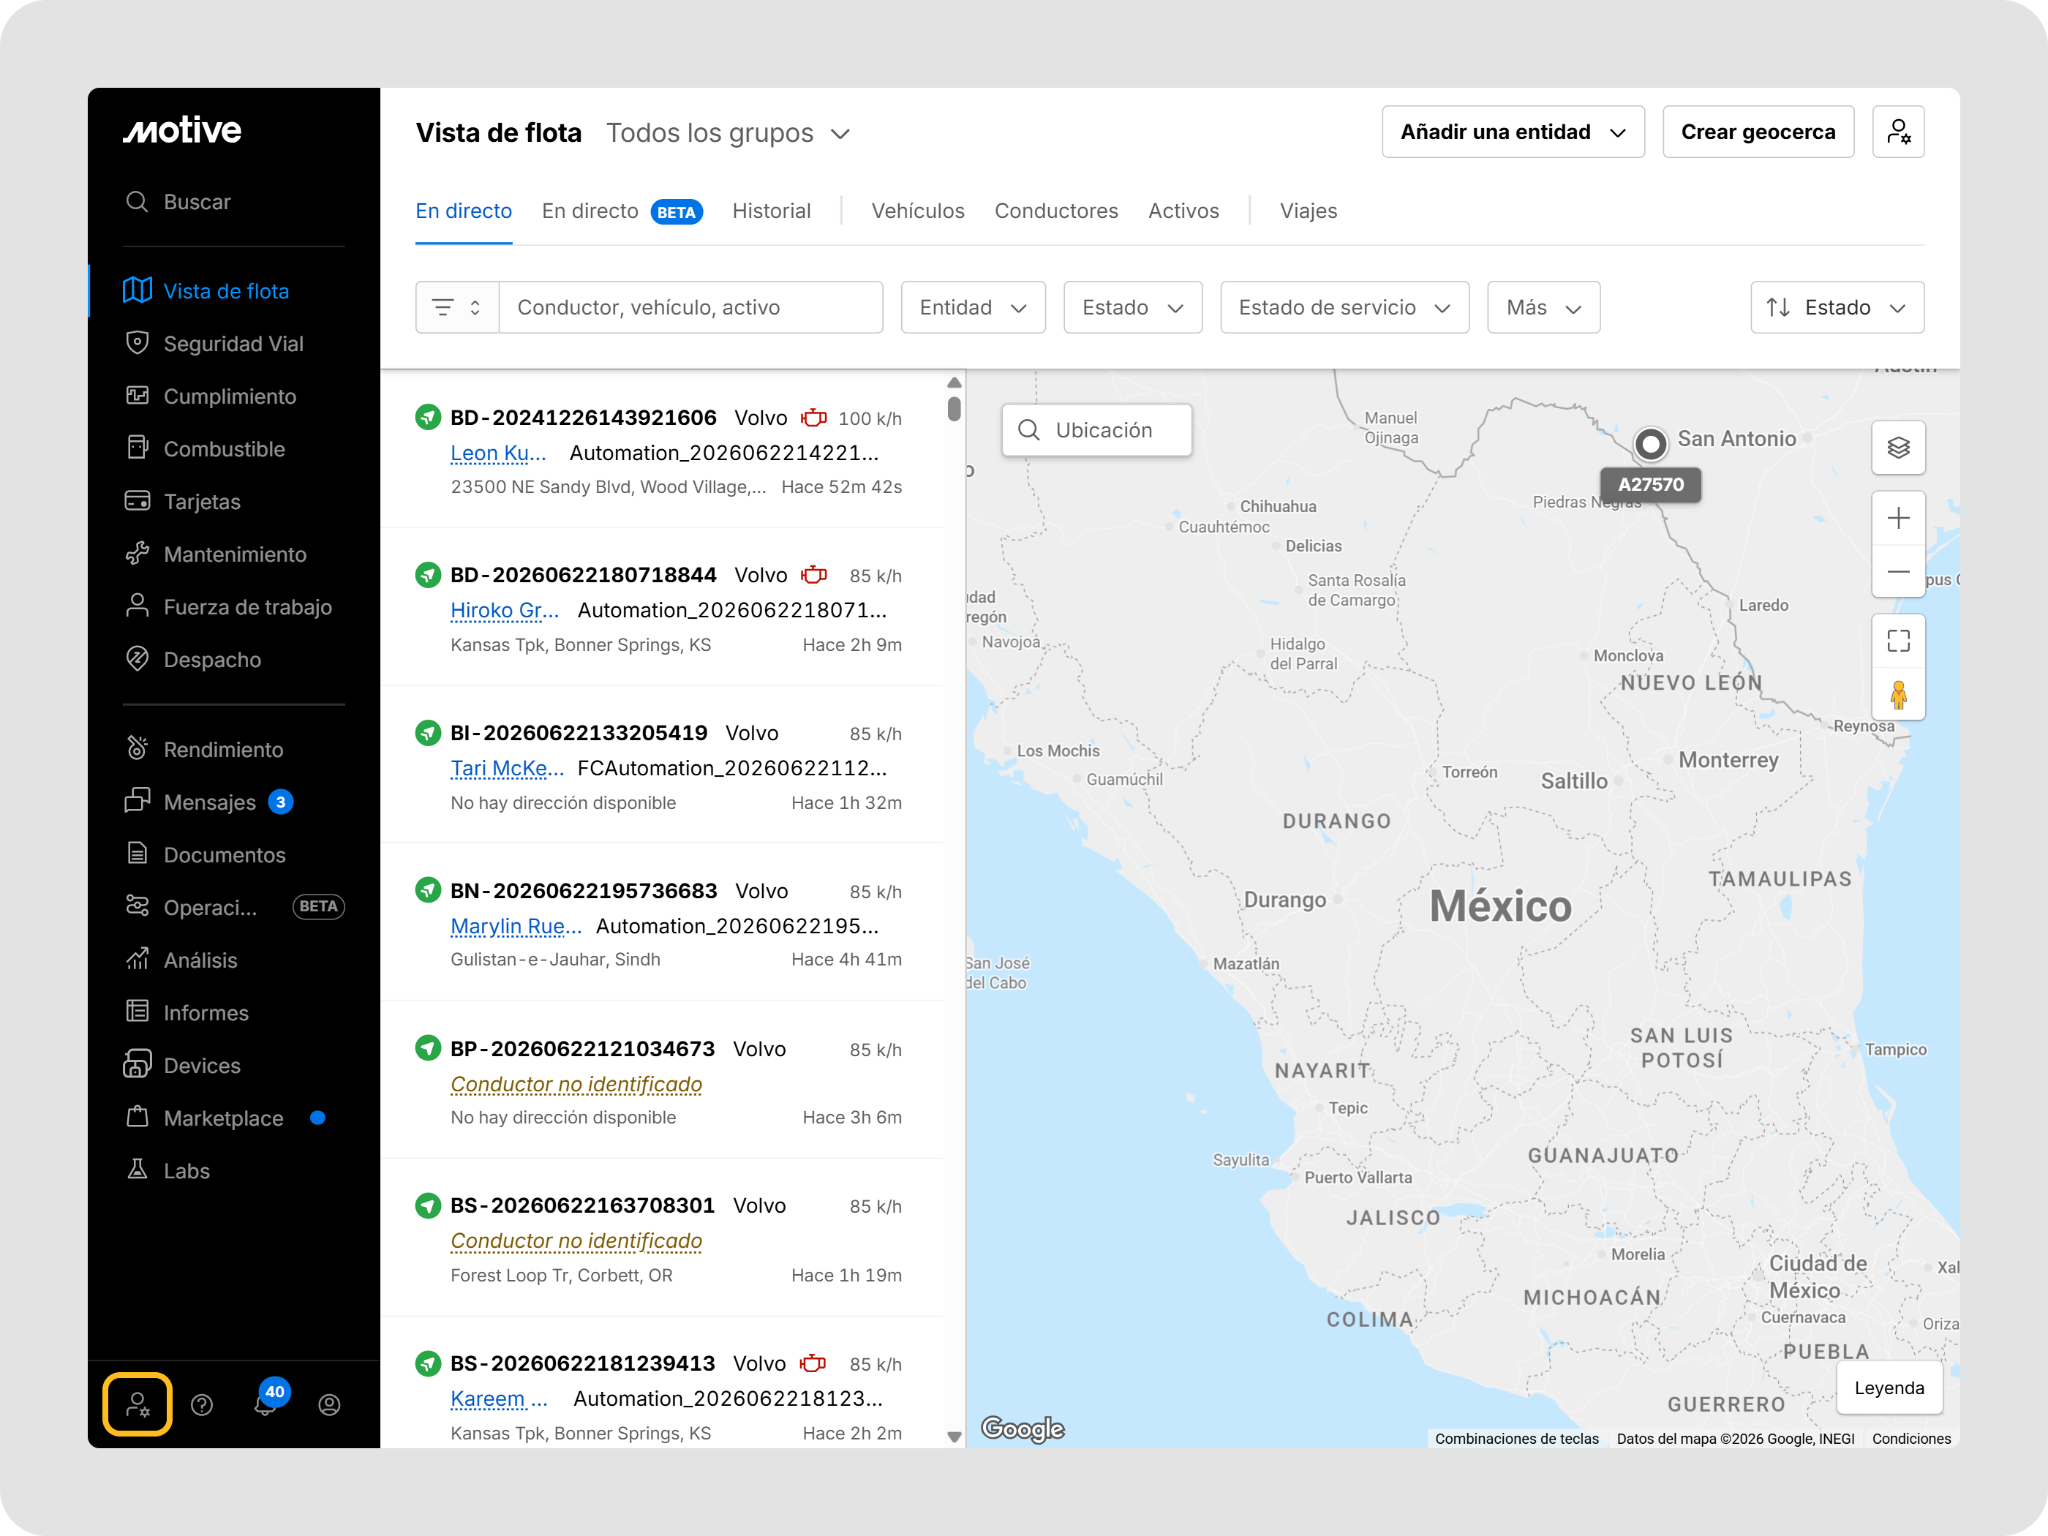Image resolution: width=2048 pixels, height=1536 pixels.
Task: Open driver link Leon Ku...
Action: point(498,453)
